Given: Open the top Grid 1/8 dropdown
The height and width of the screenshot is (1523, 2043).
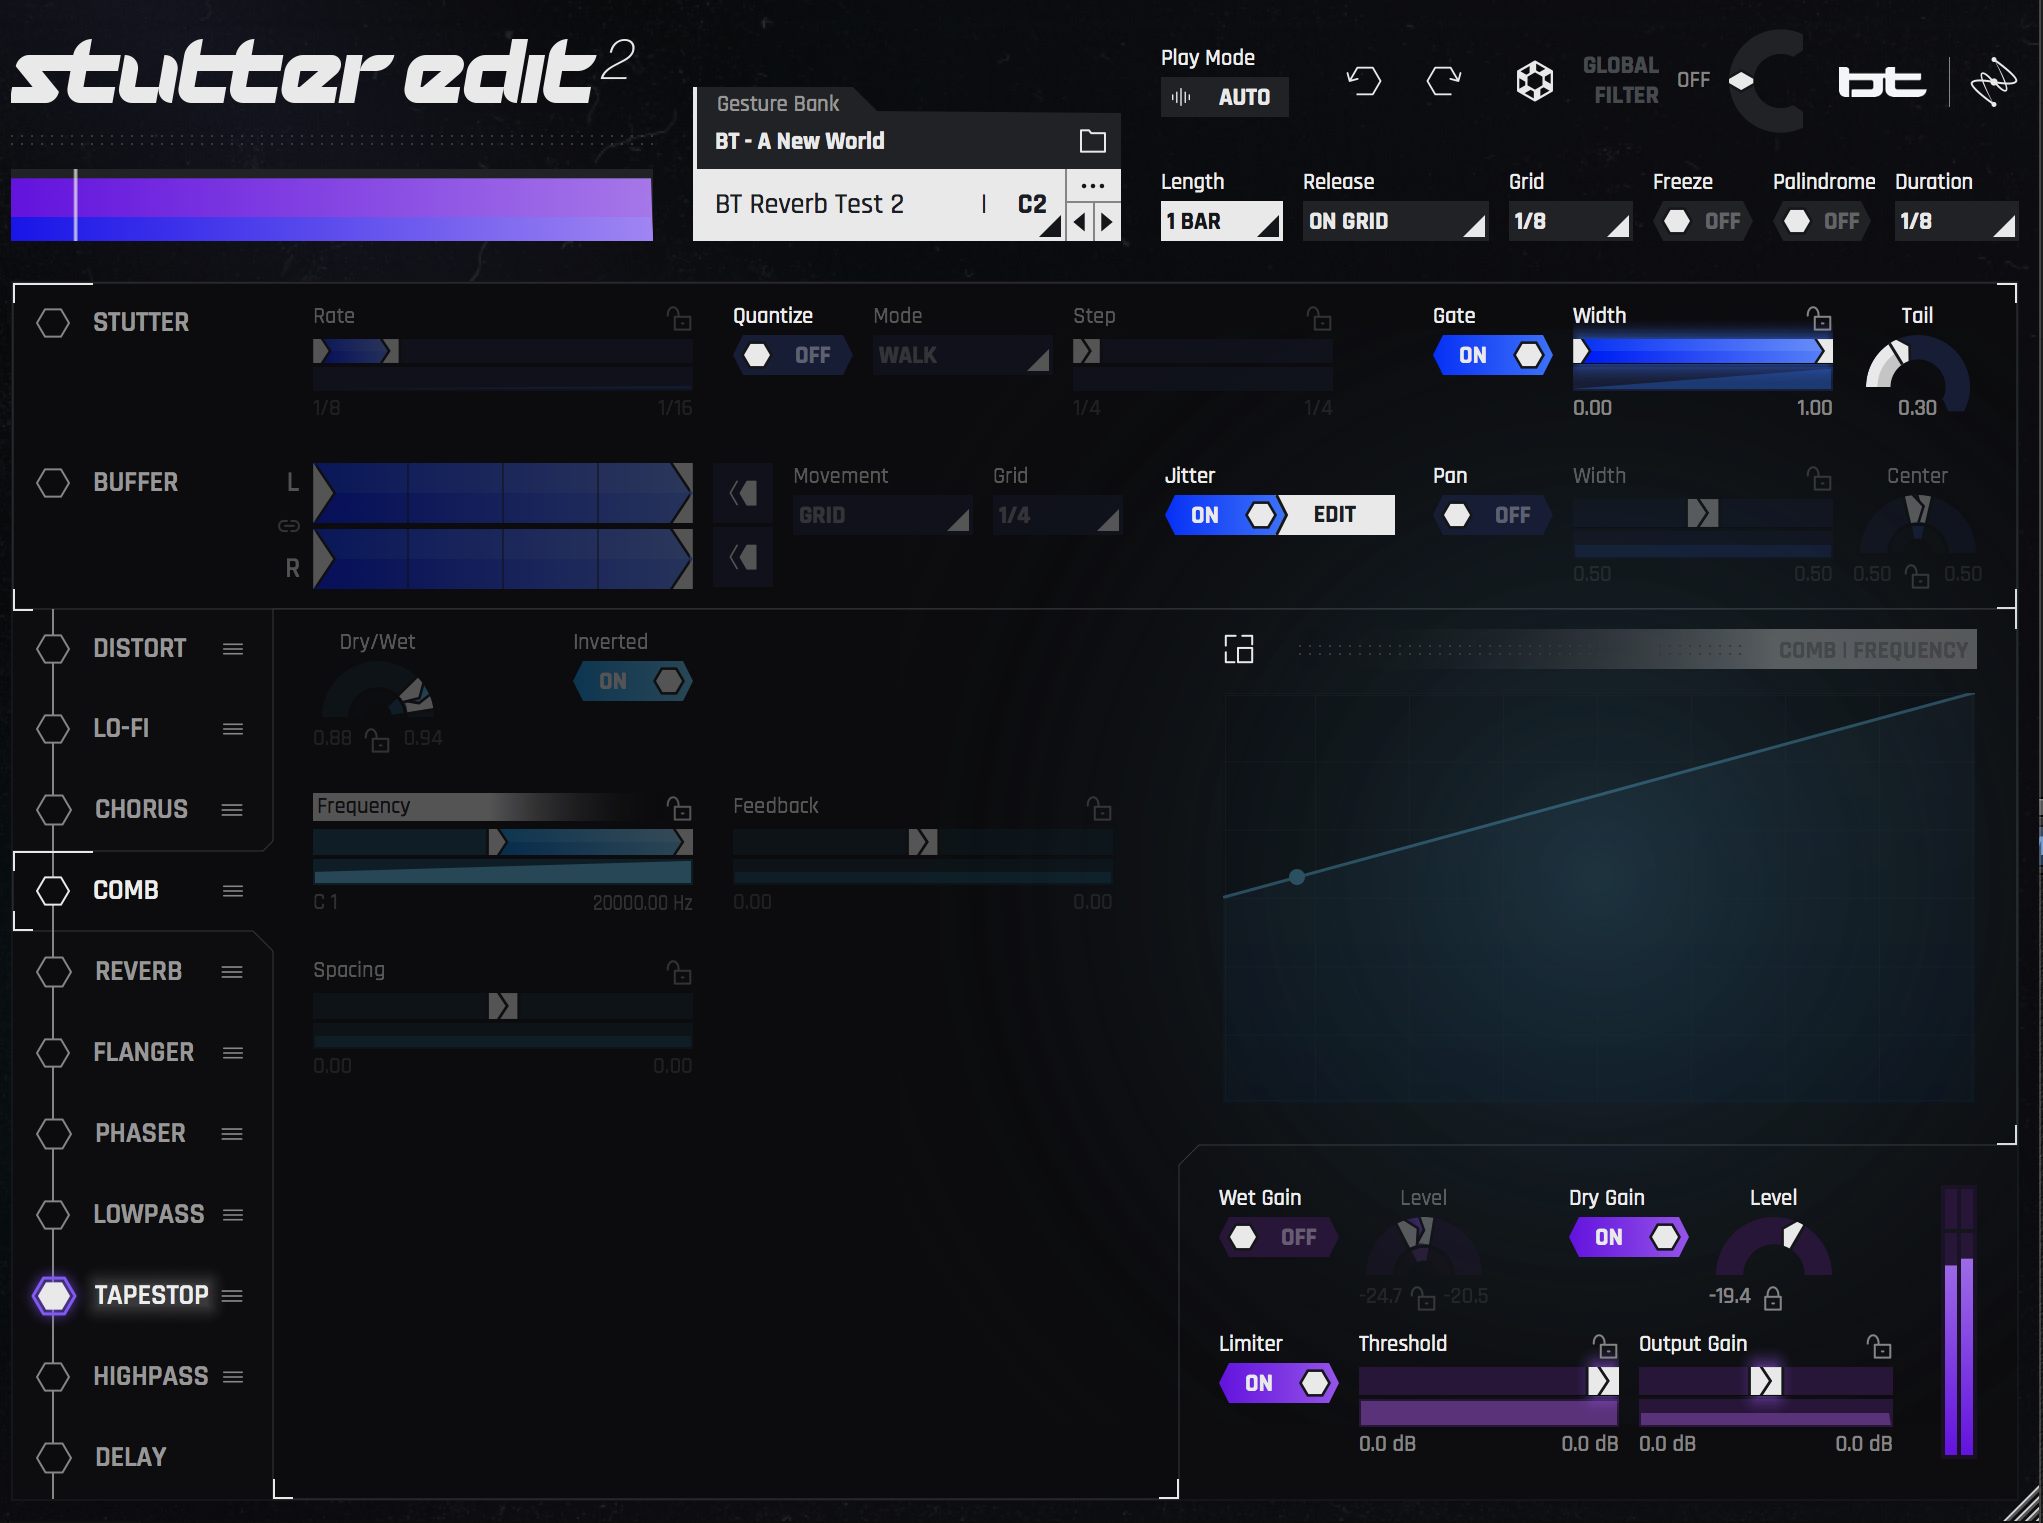Looking at the screenshot, I should pos(1570,221).
